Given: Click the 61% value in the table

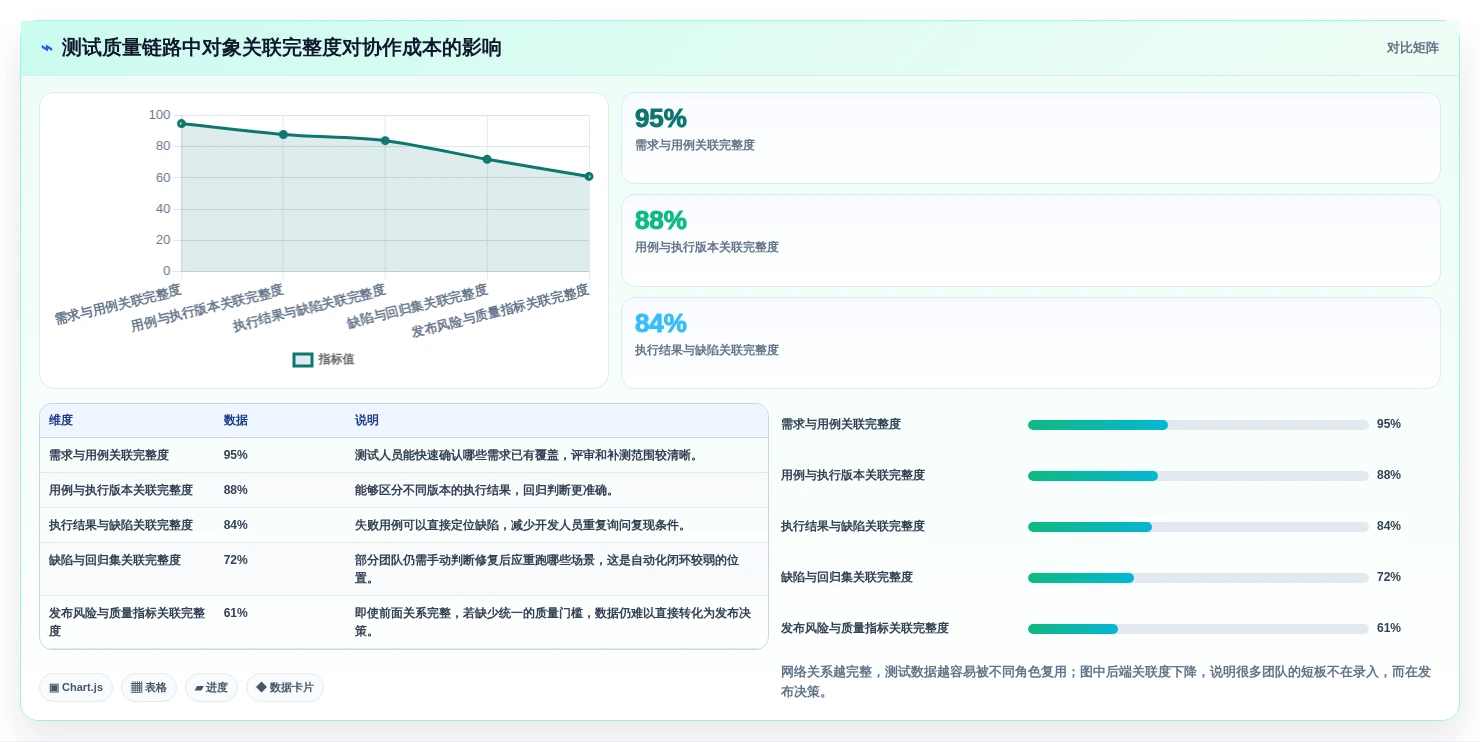Looking at the screenshot, I should pos(236,613).
